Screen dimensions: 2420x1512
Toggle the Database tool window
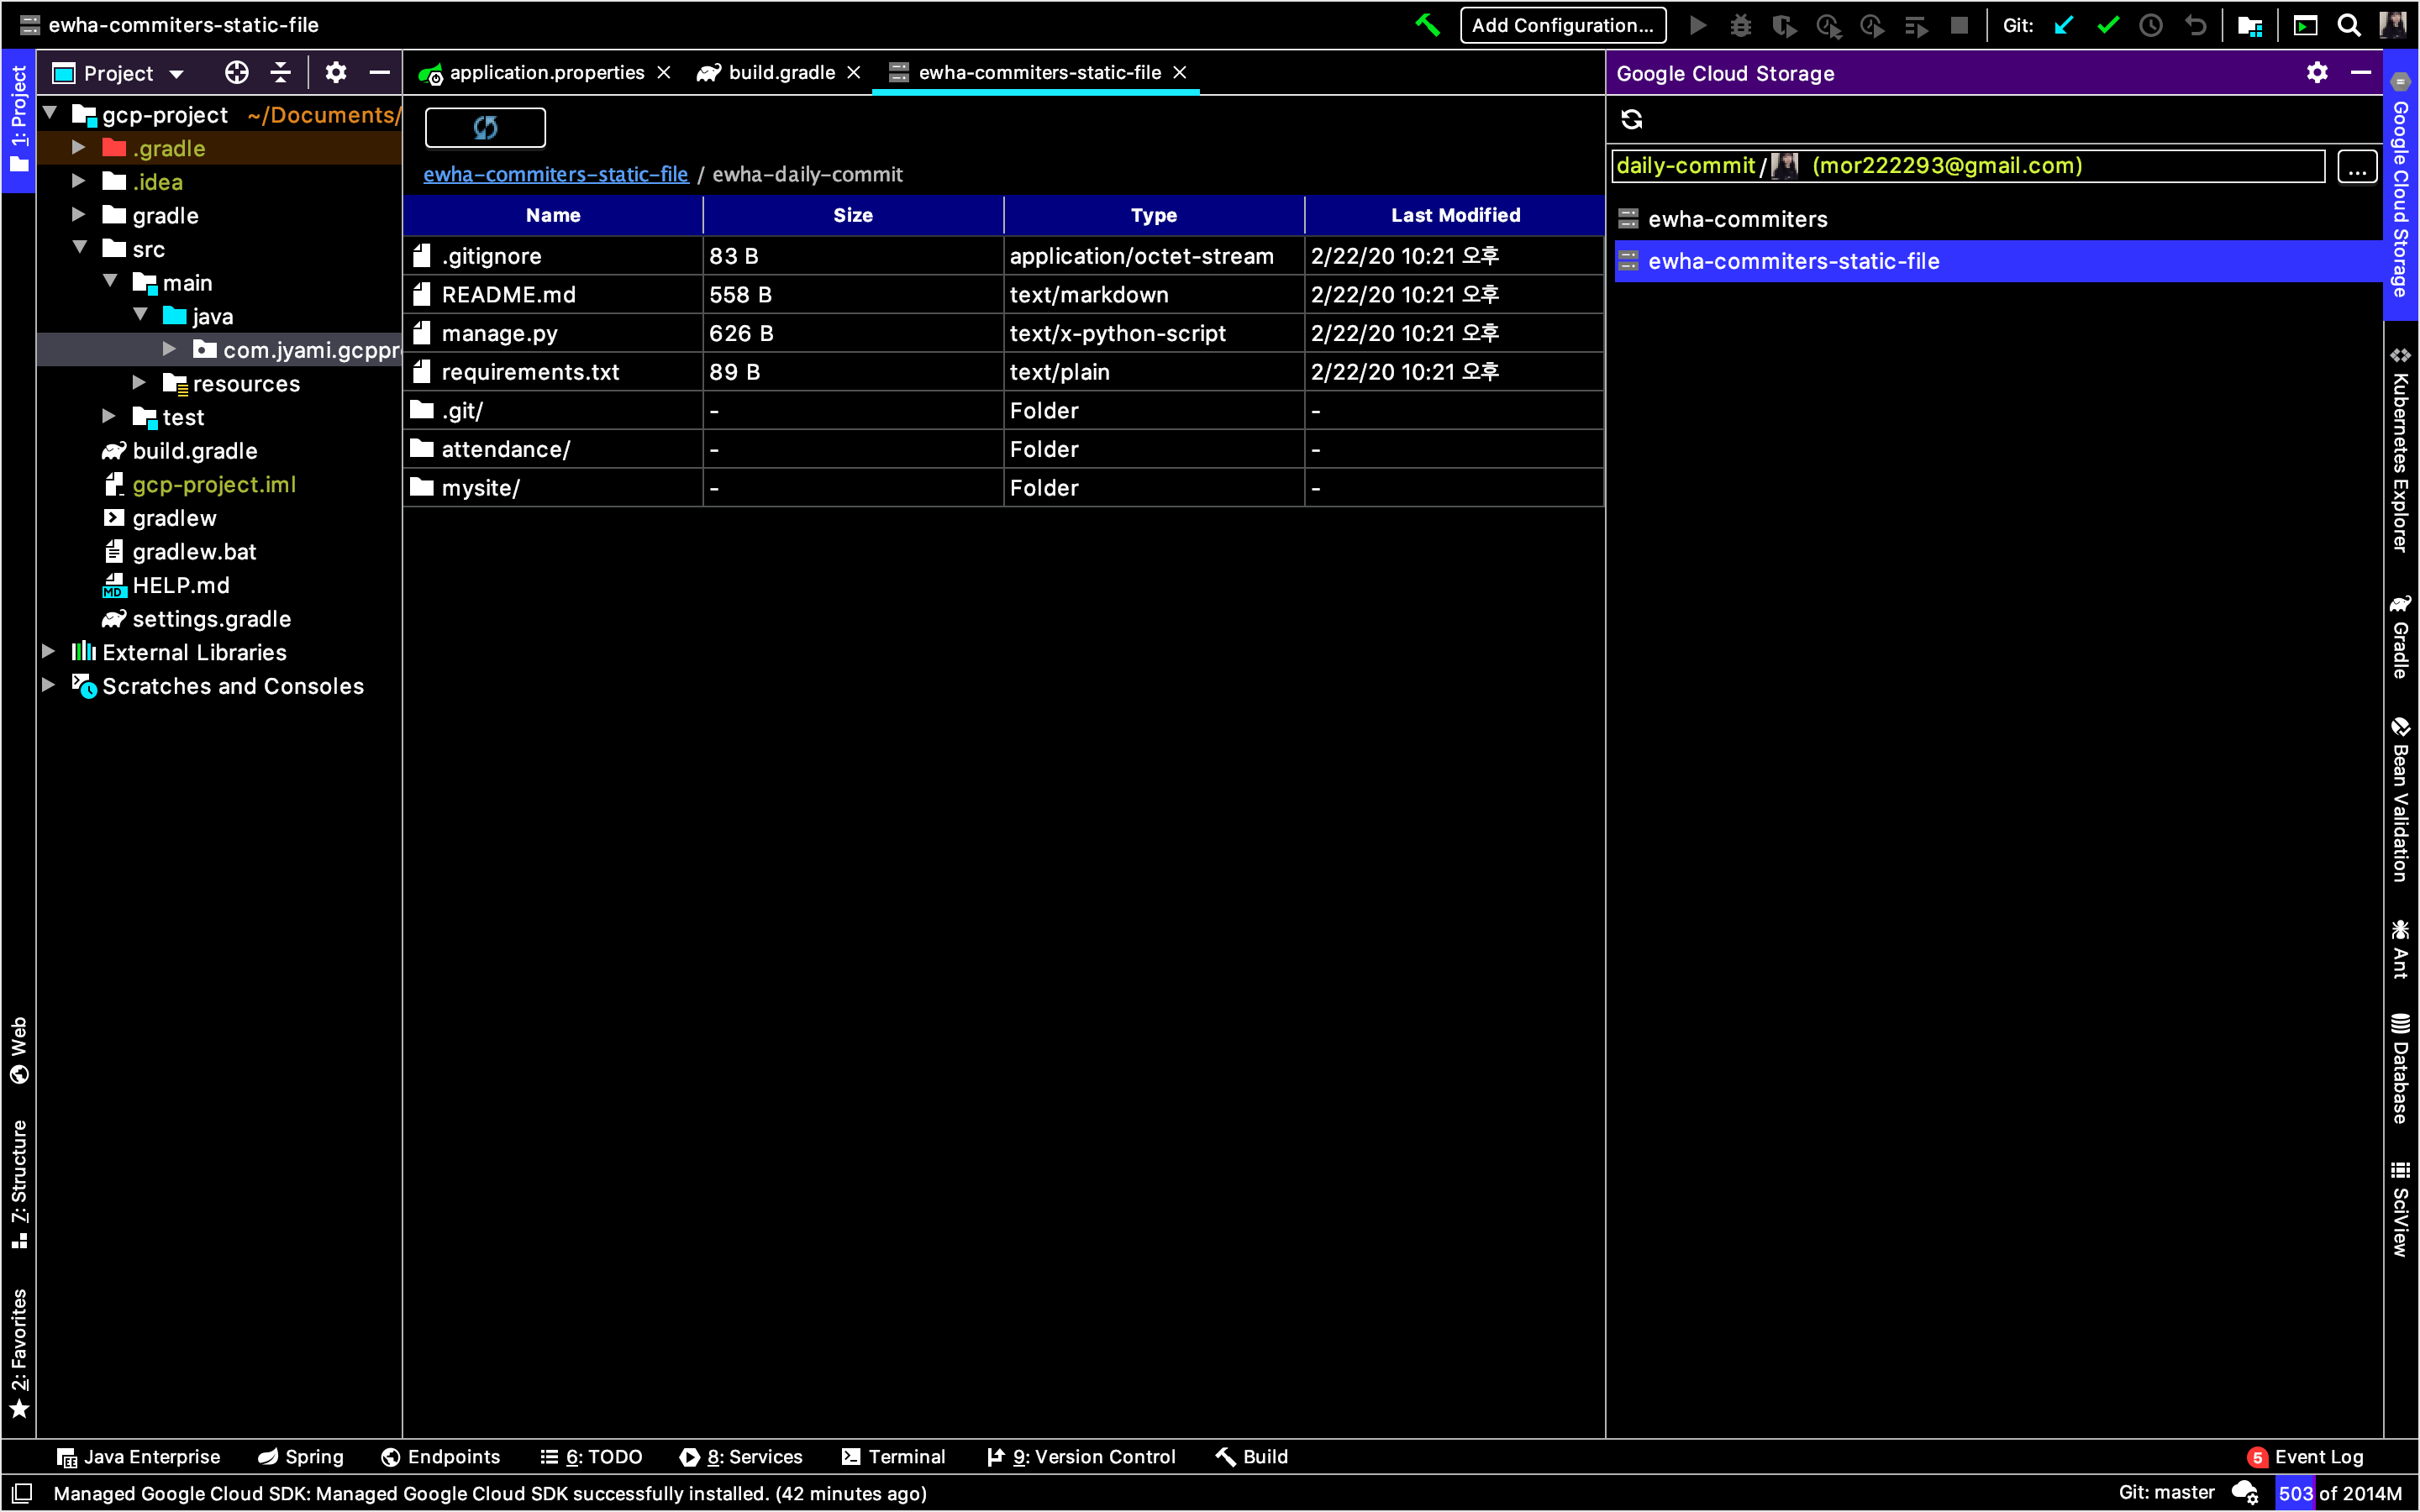coord(2400,1070)
